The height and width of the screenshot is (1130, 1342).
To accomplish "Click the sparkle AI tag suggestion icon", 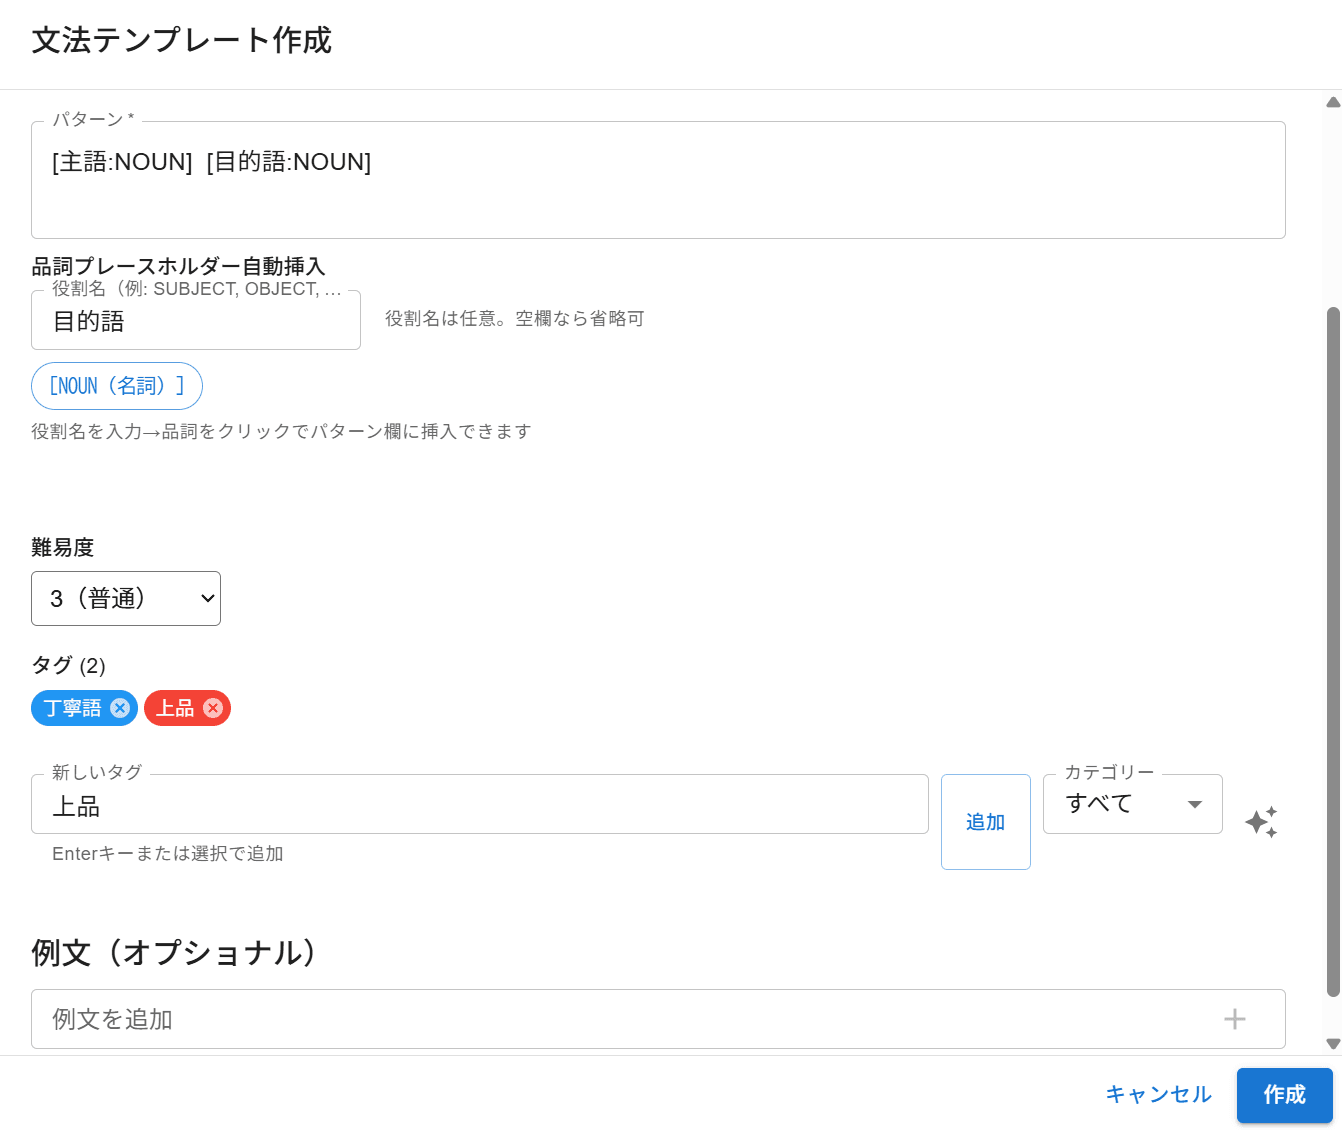I will (x=1261, y=822).
